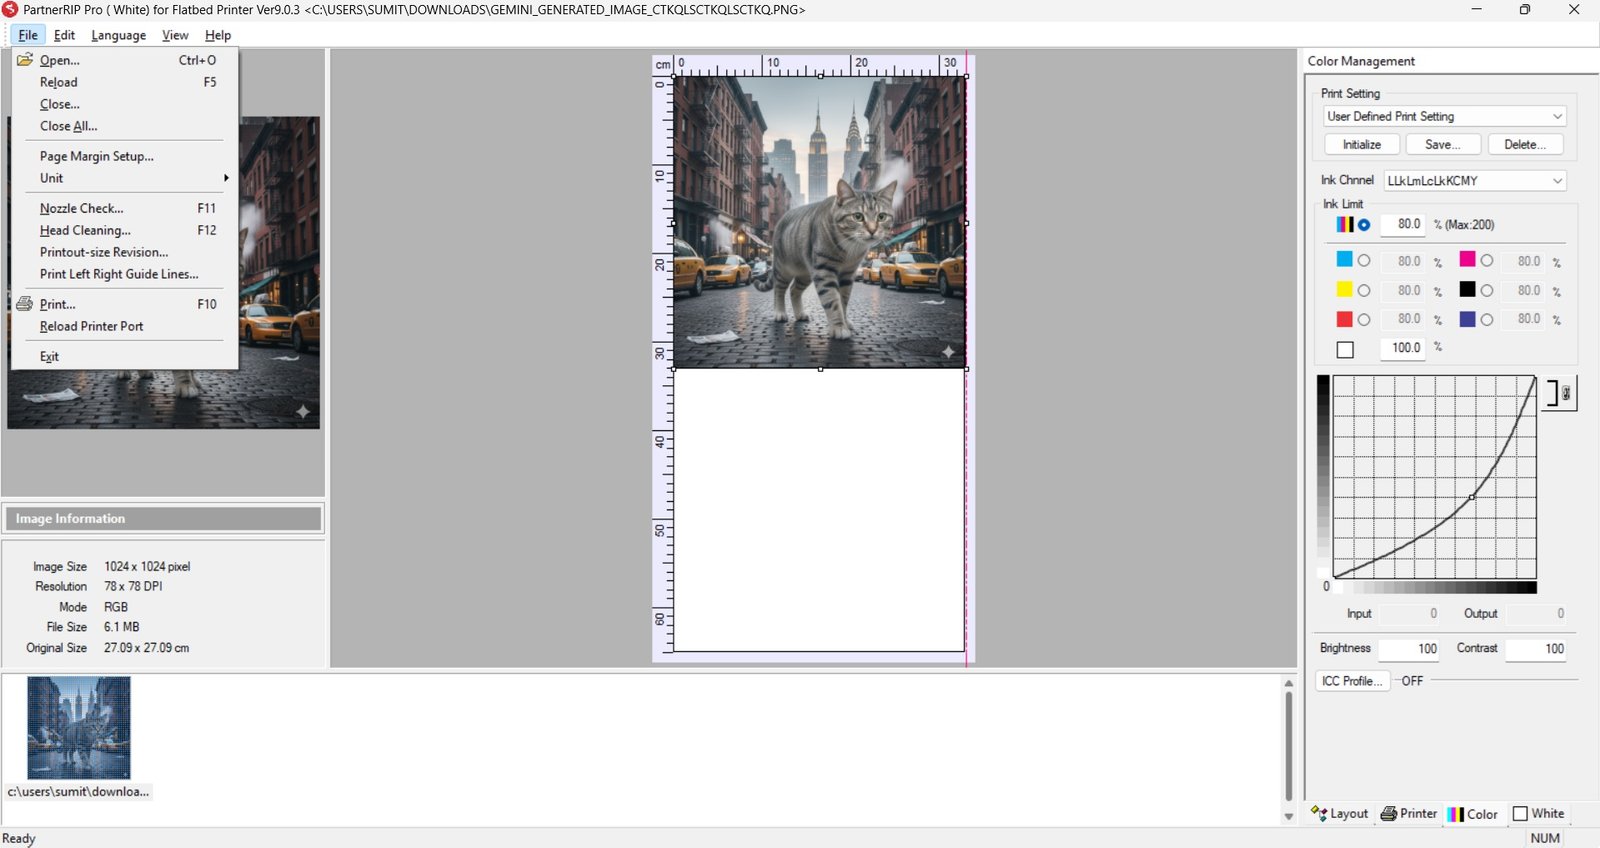
Task: Choose Nozzle Check from File menu
Action: coord(82,208)
